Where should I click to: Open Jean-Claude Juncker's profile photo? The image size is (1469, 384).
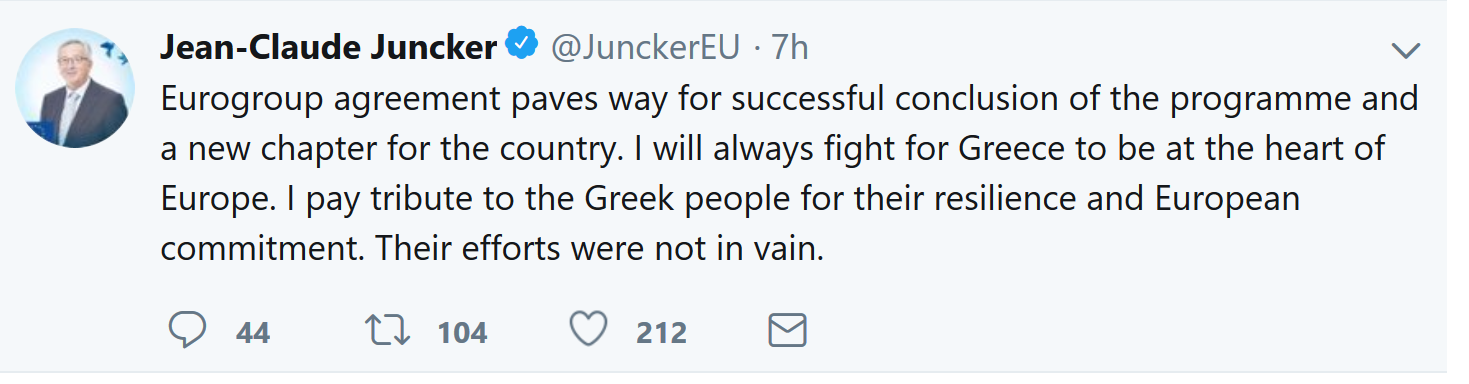(x=76, y=89)
